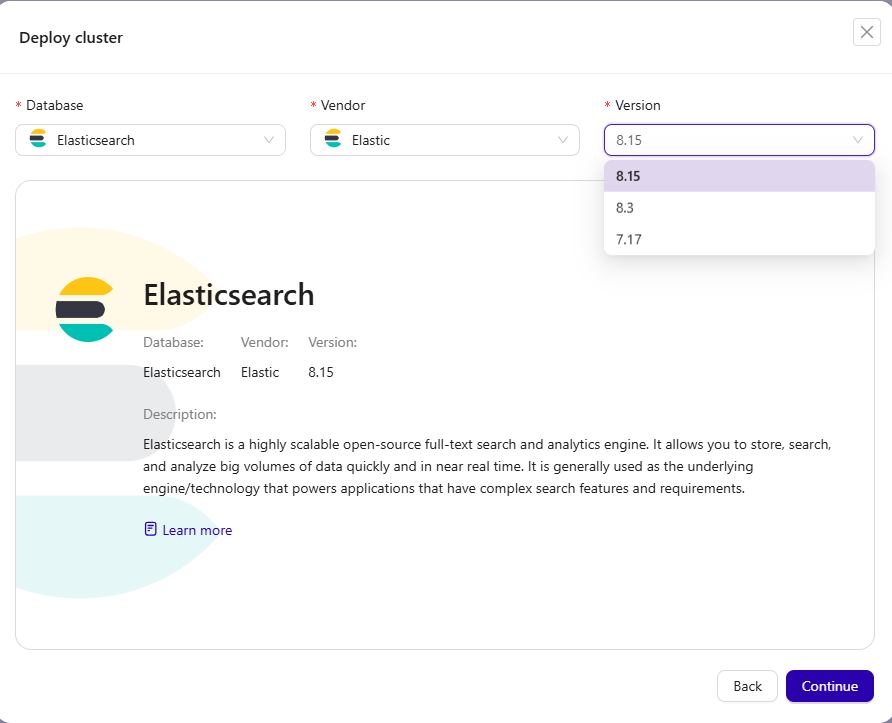This screenshot has height=723, width=892.
Task: Click the chevron icon on the Version dropdown
Action: tap(858, 140)
